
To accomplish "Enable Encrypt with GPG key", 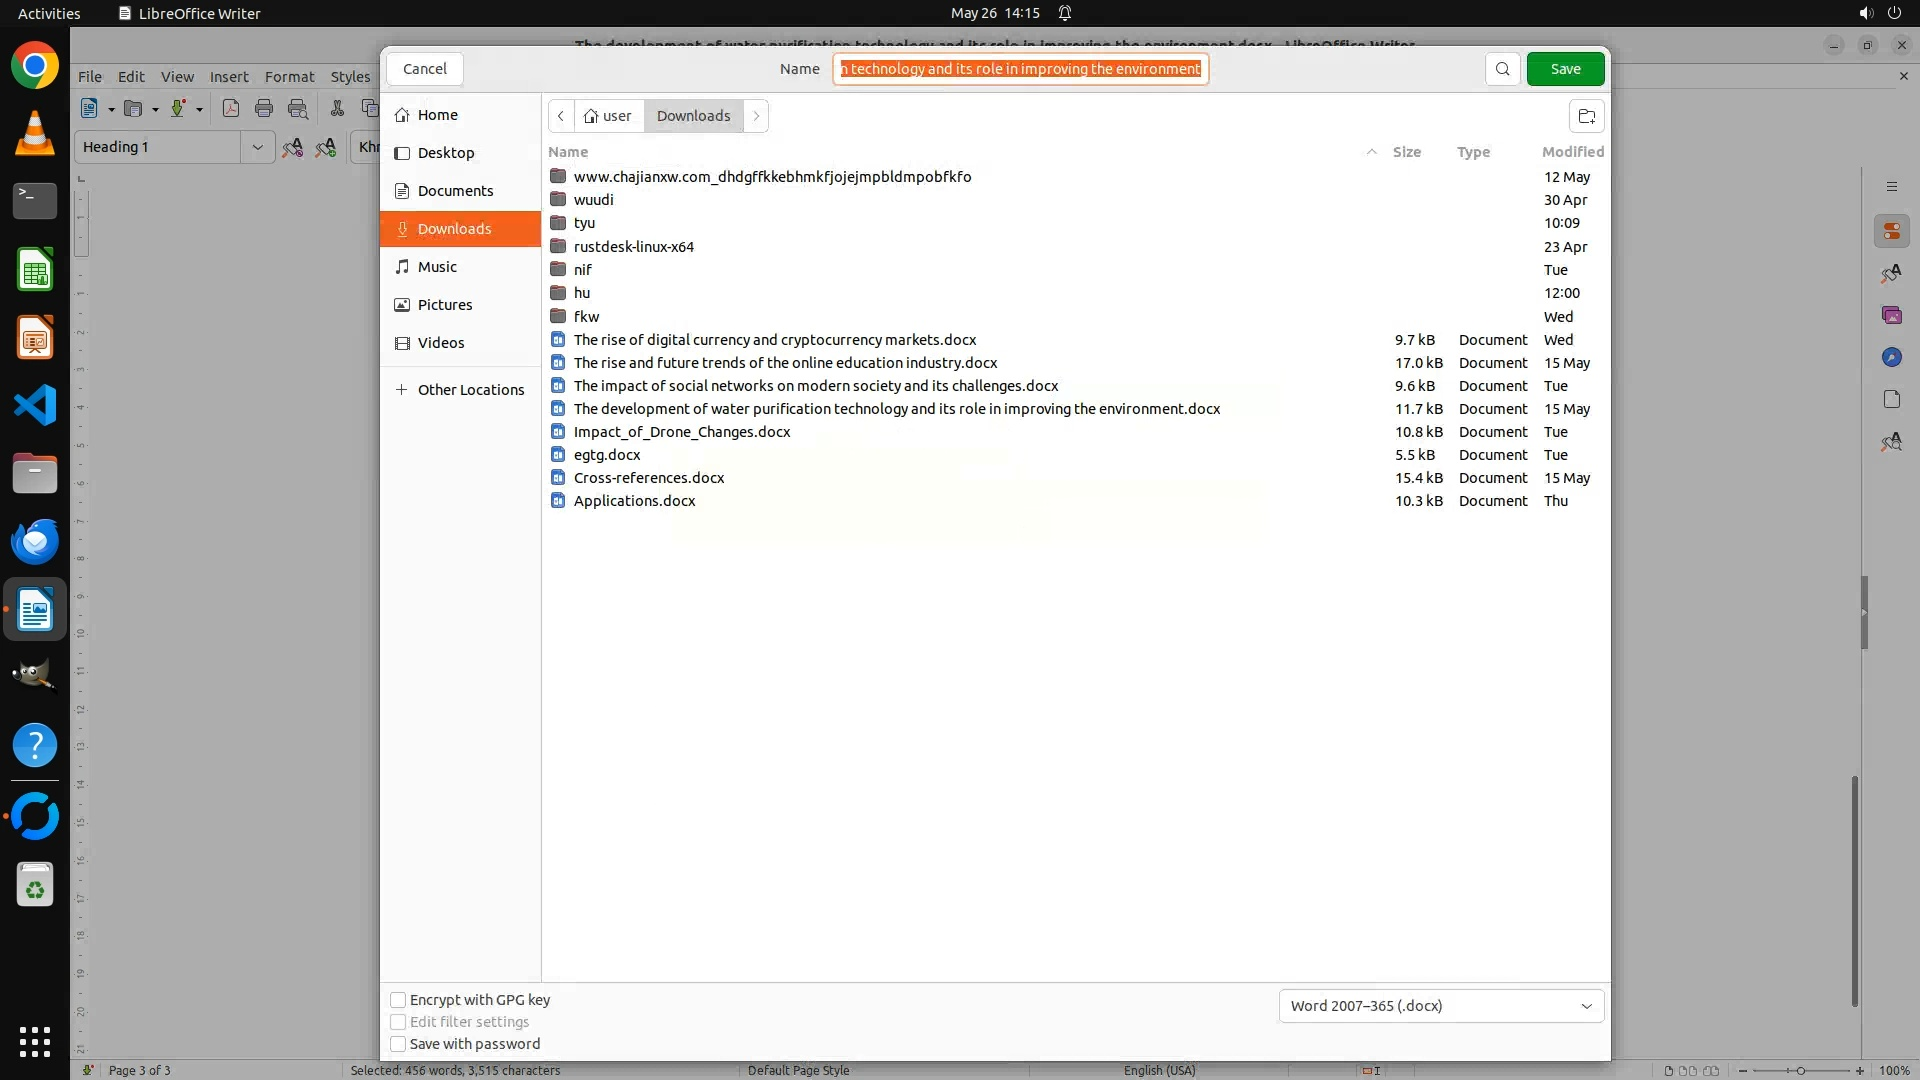I will (x=398, y=1000).
